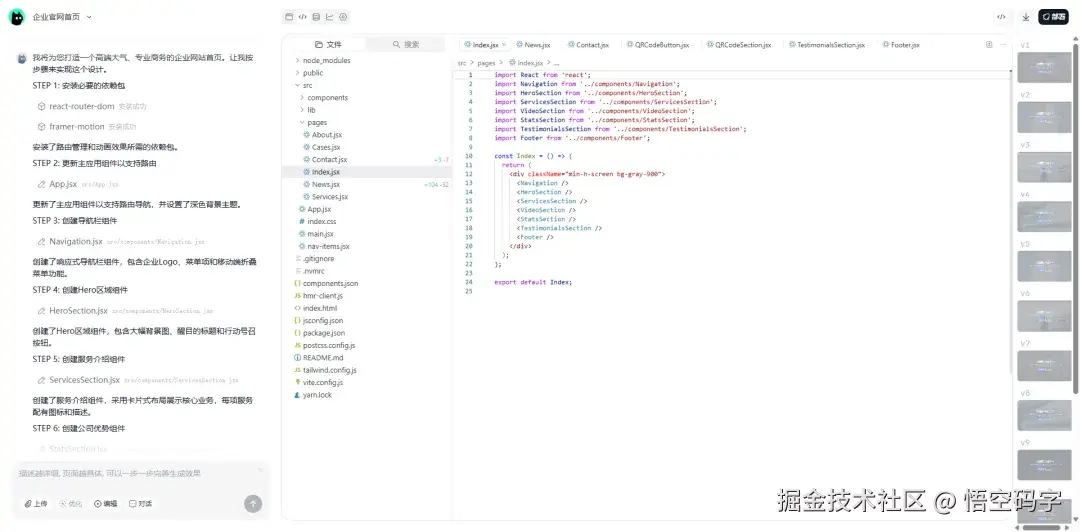1080x532 pixels.
Task: Select the 对话 chat mode button
Action: [141, 504]
